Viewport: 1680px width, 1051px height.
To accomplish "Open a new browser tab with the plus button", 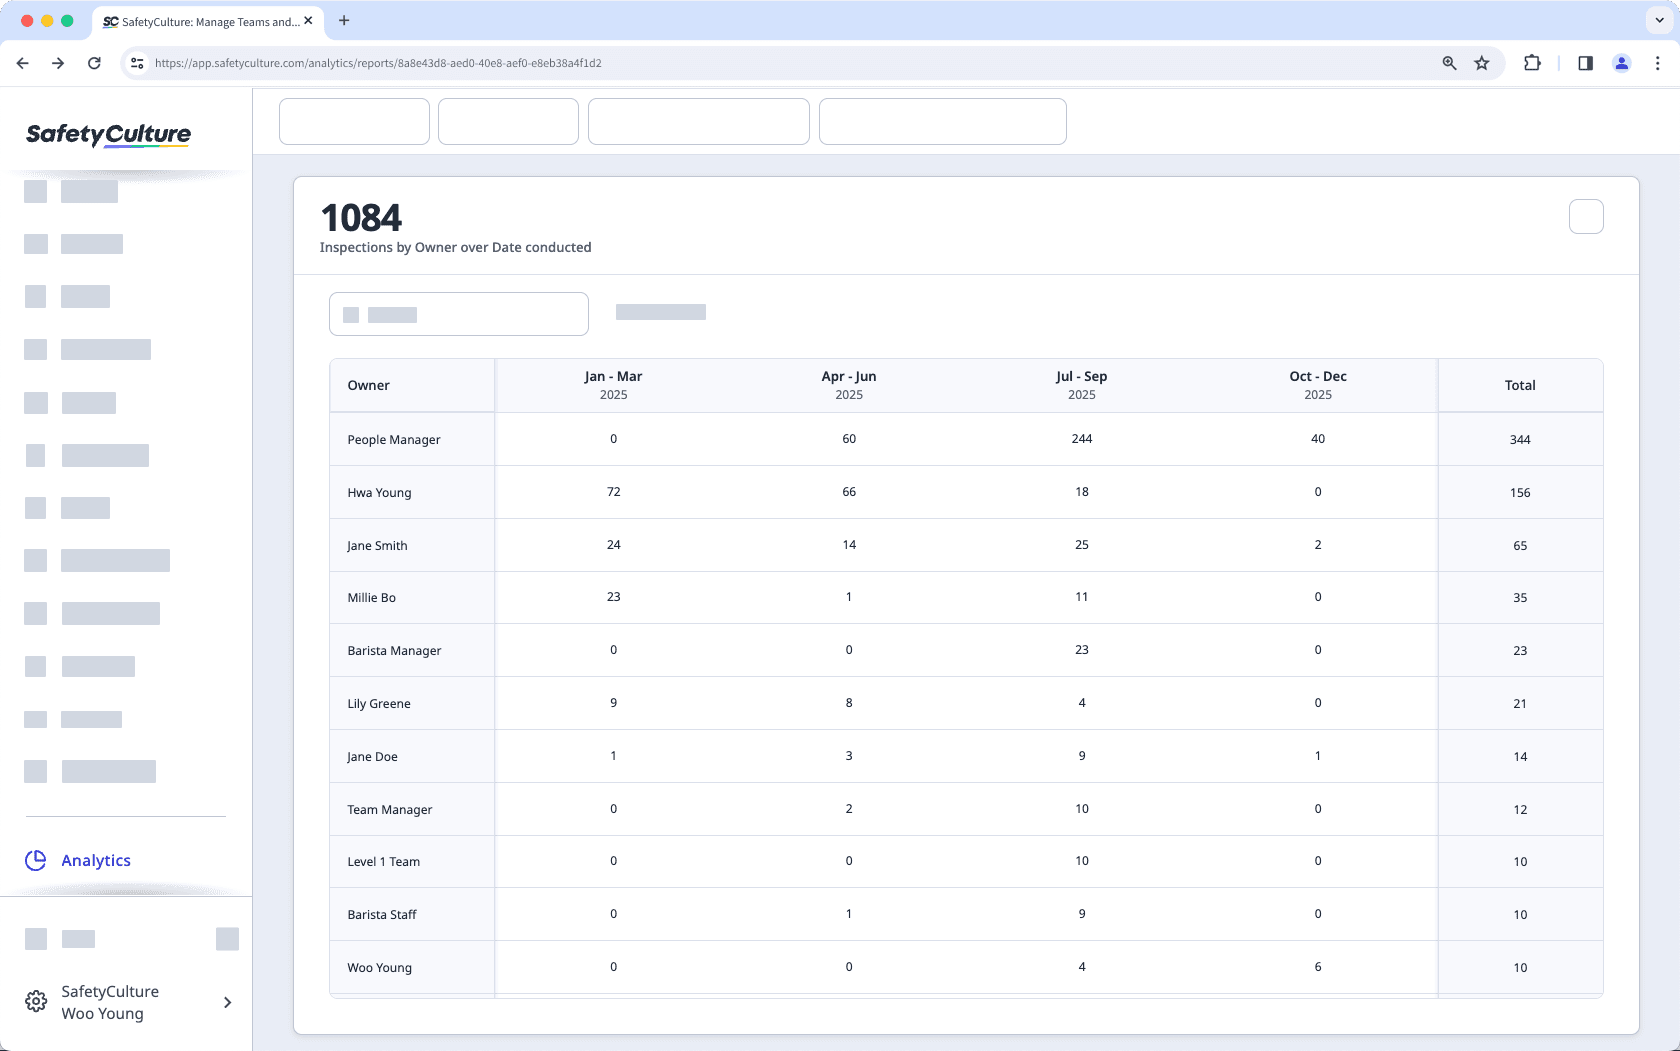I will tap(344, 20).
